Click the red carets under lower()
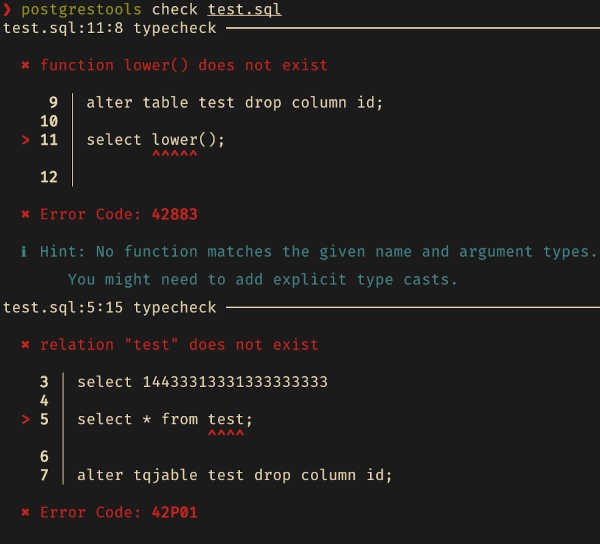Viewport: 600px width, 544px height. click(175, 155)
